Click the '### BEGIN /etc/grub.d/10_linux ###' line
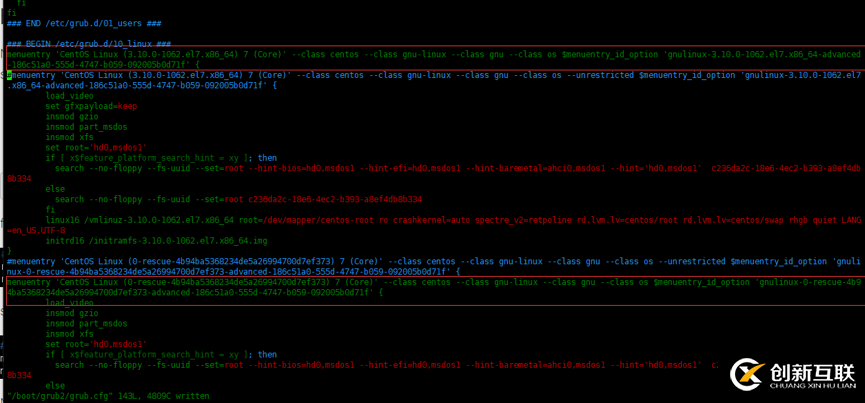This screenshot has height=403, width=865. [x=88, y=44]
